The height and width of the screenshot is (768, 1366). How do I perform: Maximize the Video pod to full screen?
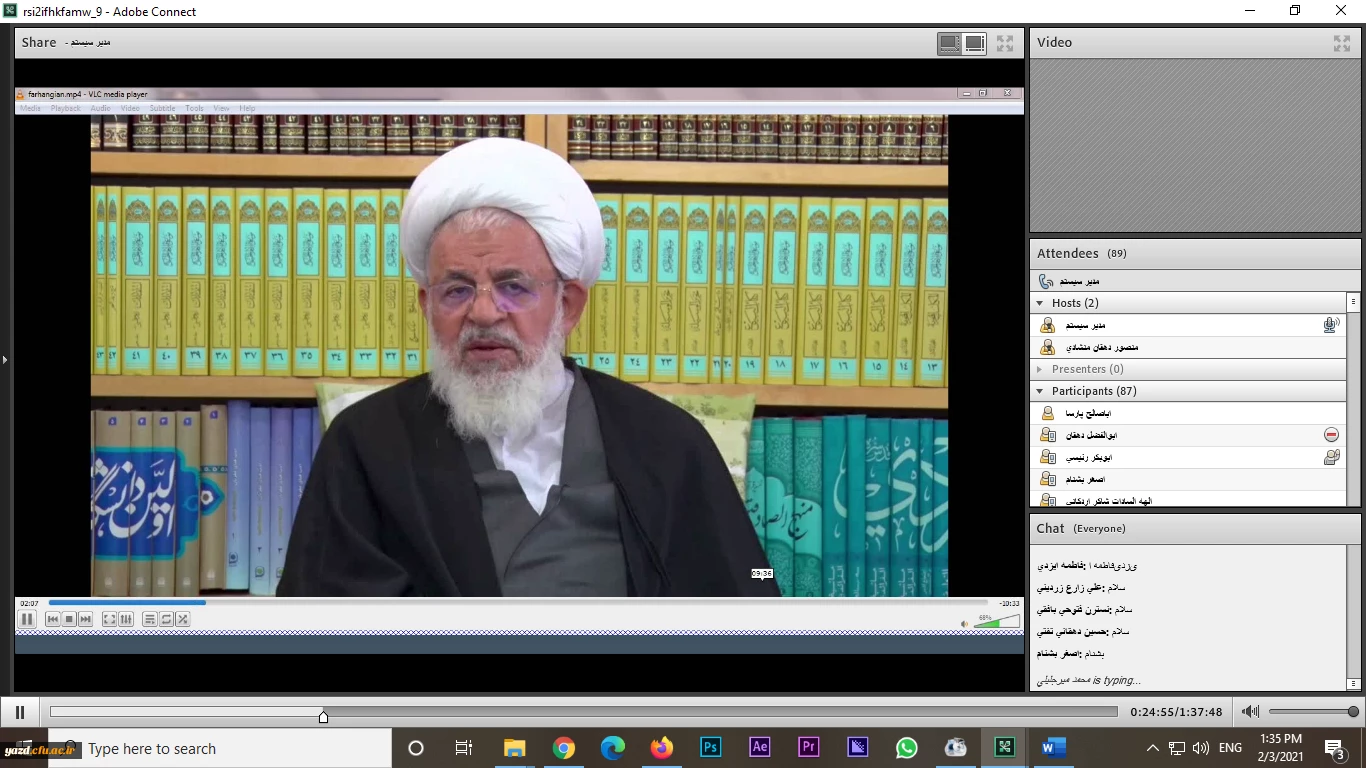[x=1342, y=43]
